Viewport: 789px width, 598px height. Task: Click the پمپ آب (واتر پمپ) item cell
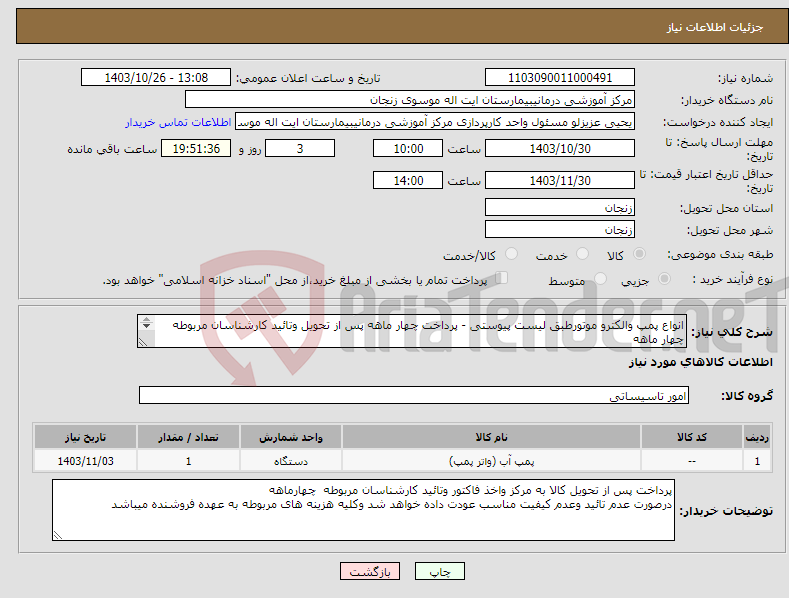(x=492, y=461)
